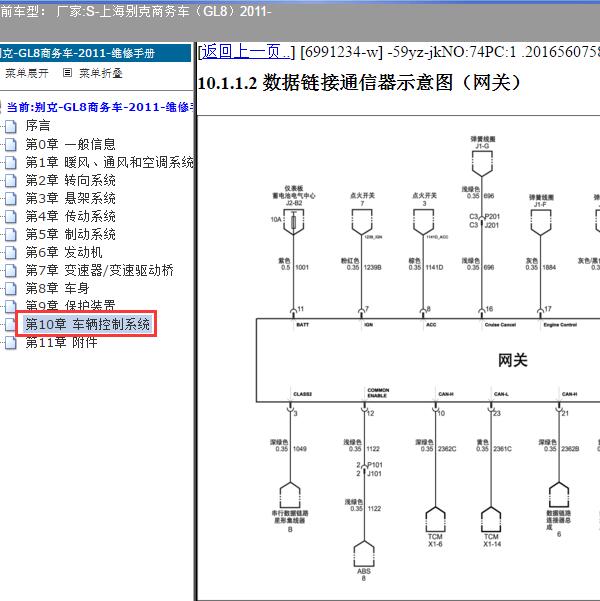
Task: Click the 网关 gateway module label in diagram
Action: click(513, 360)
